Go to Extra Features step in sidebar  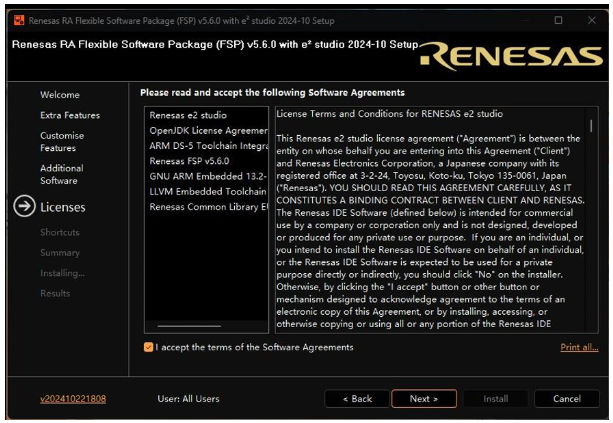click(x=70, y=115)
